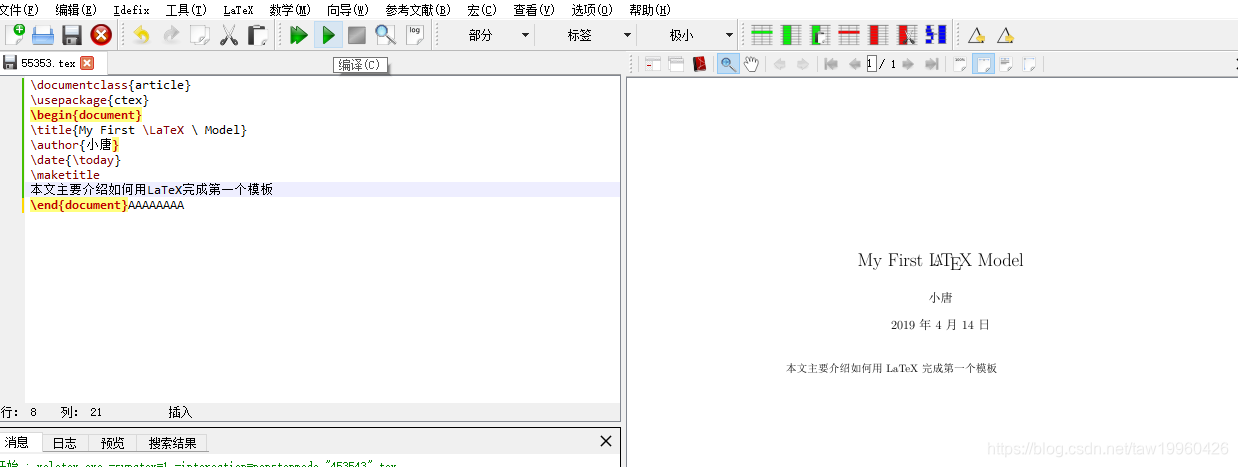The image size is (1238, 467).
Task: Paste from clipboard icon
Action: tap(258, 35)
